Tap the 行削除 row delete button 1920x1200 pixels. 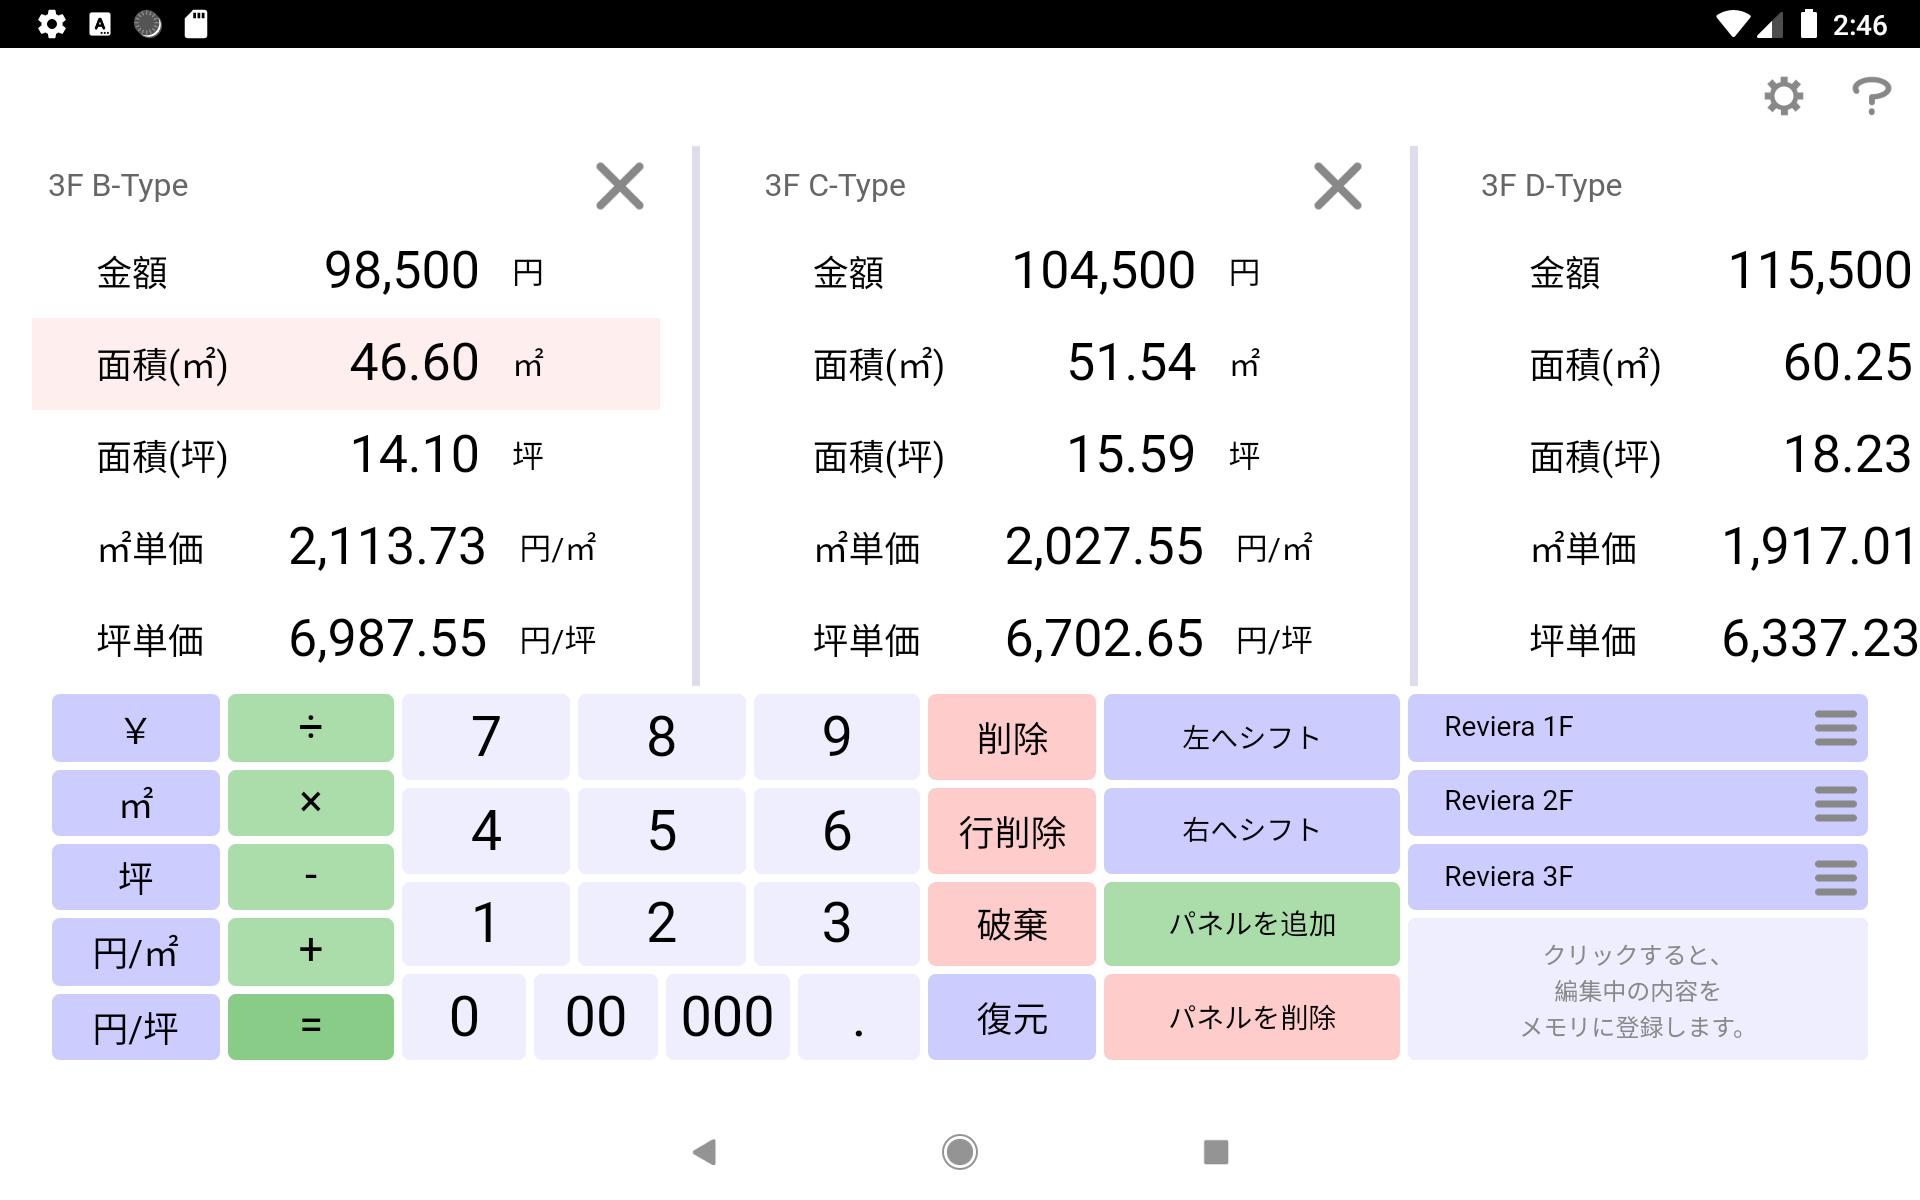[1012, 831]
